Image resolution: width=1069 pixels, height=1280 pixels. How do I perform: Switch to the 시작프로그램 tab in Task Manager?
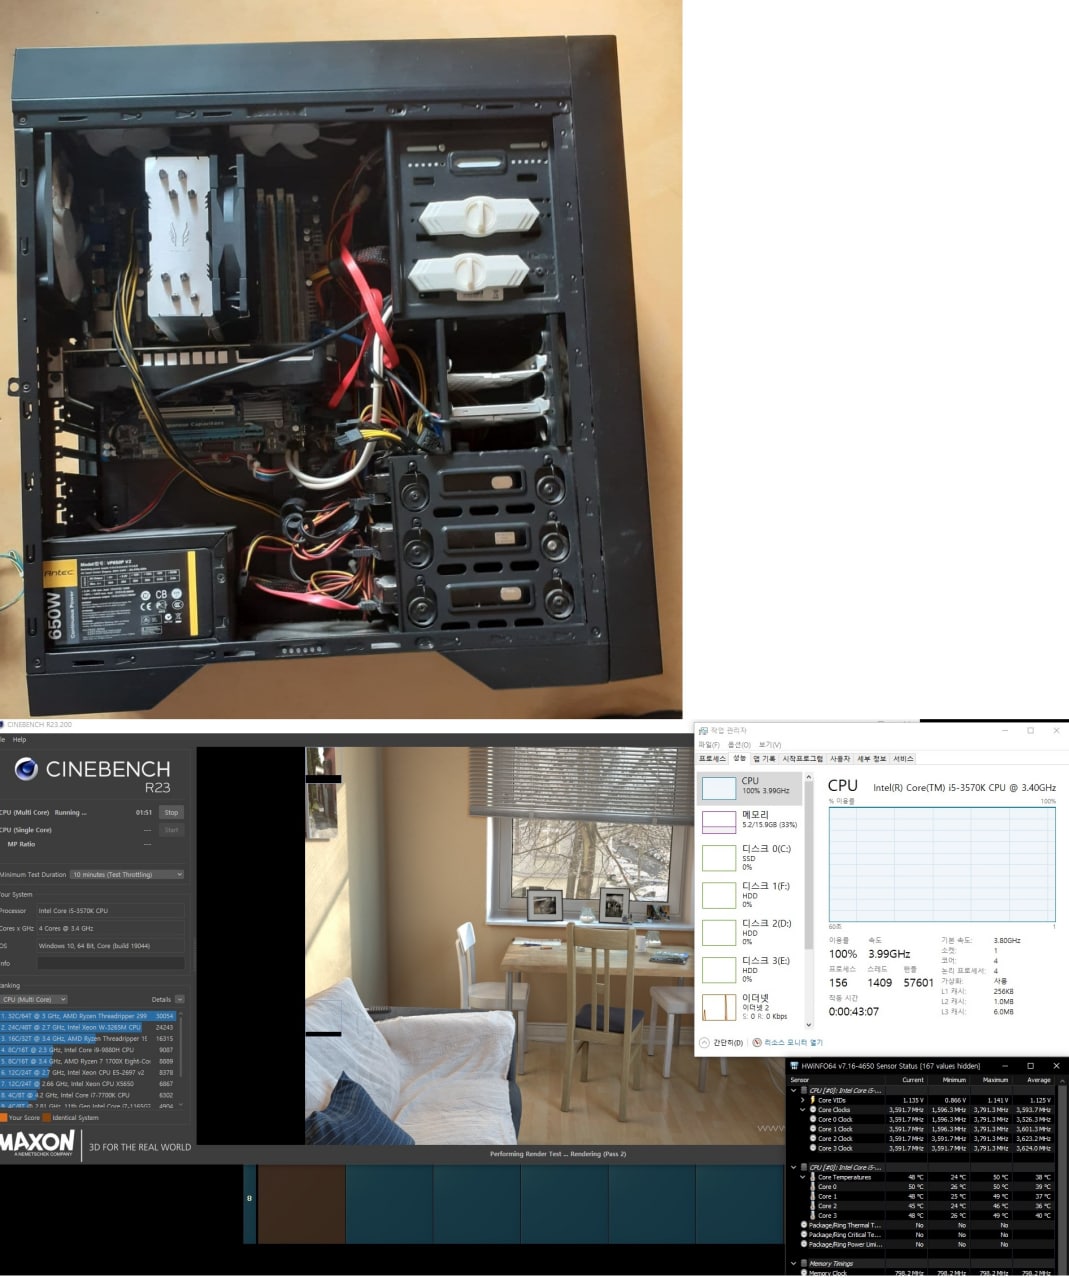[802, 759]
